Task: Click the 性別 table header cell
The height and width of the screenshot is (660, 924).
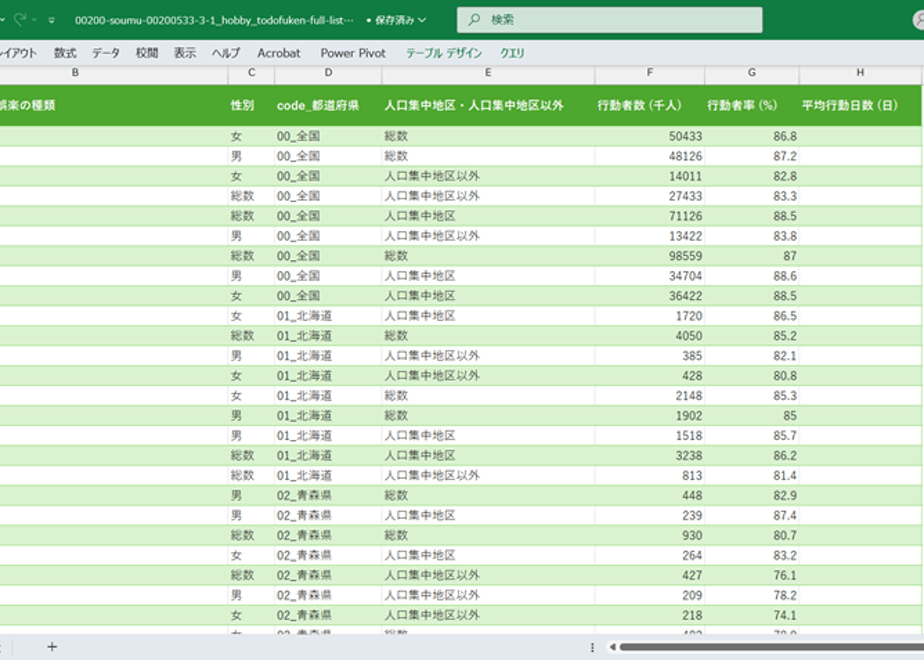Action: [x=252, y=105]
